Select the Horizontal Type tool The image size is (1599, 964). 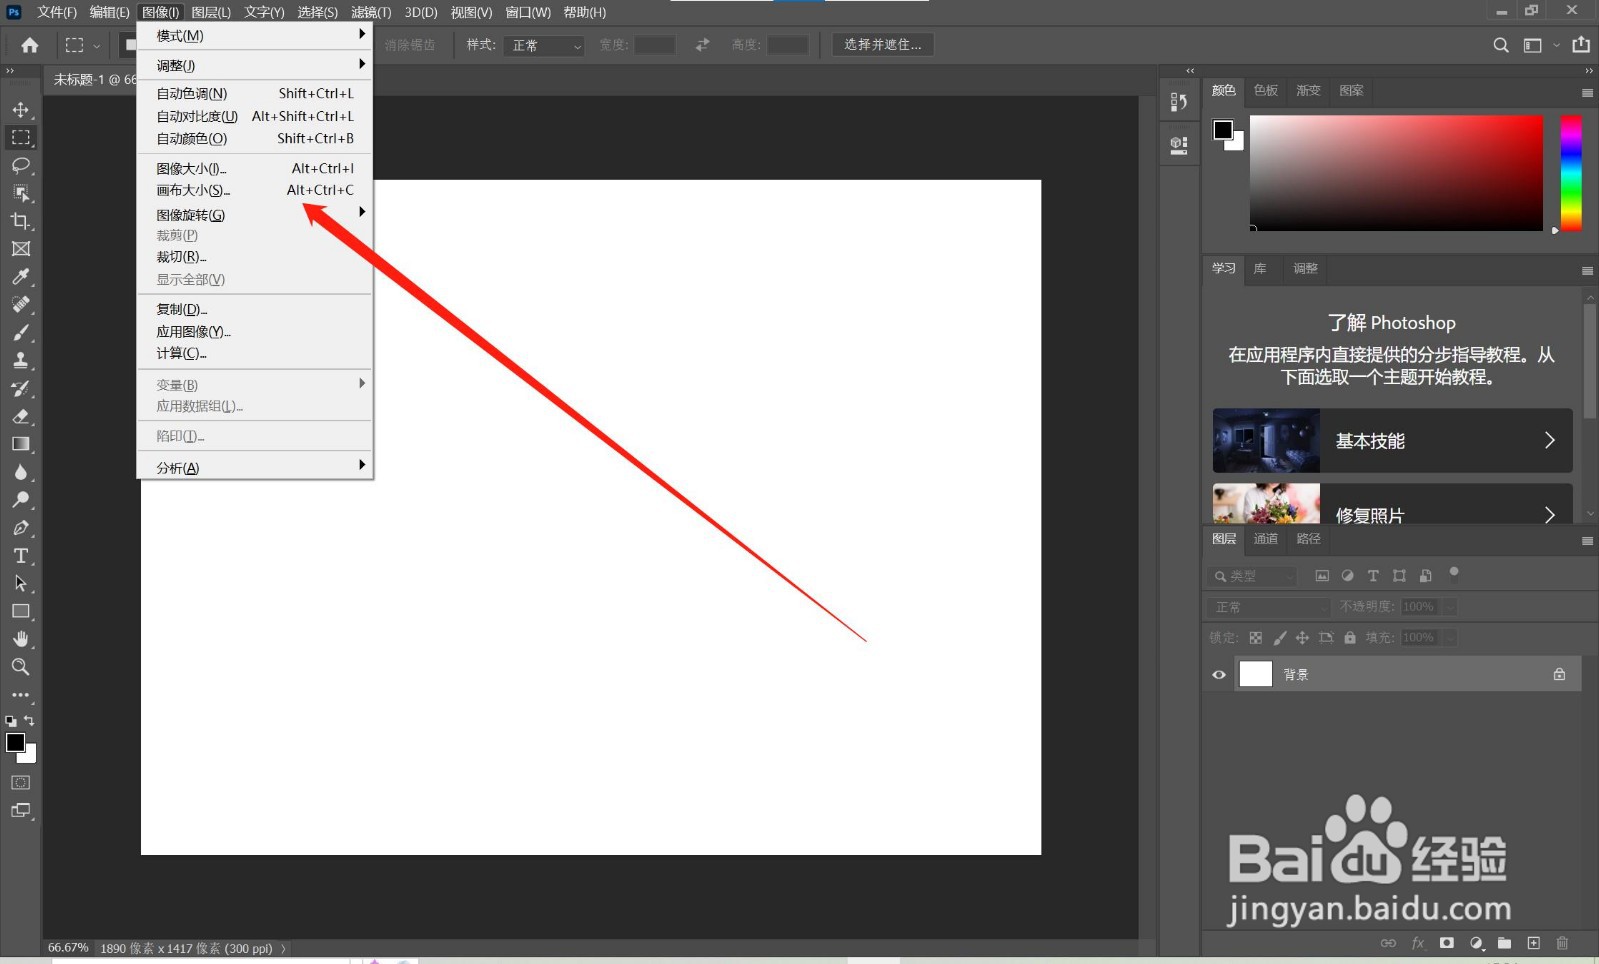click(20, 556)
